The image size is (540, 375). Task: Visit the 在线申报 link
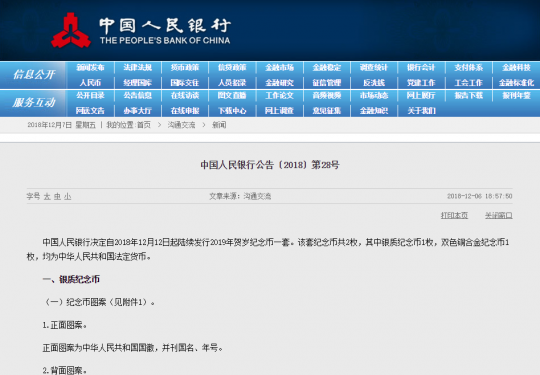pyautogui.click(x=185, y=111)
